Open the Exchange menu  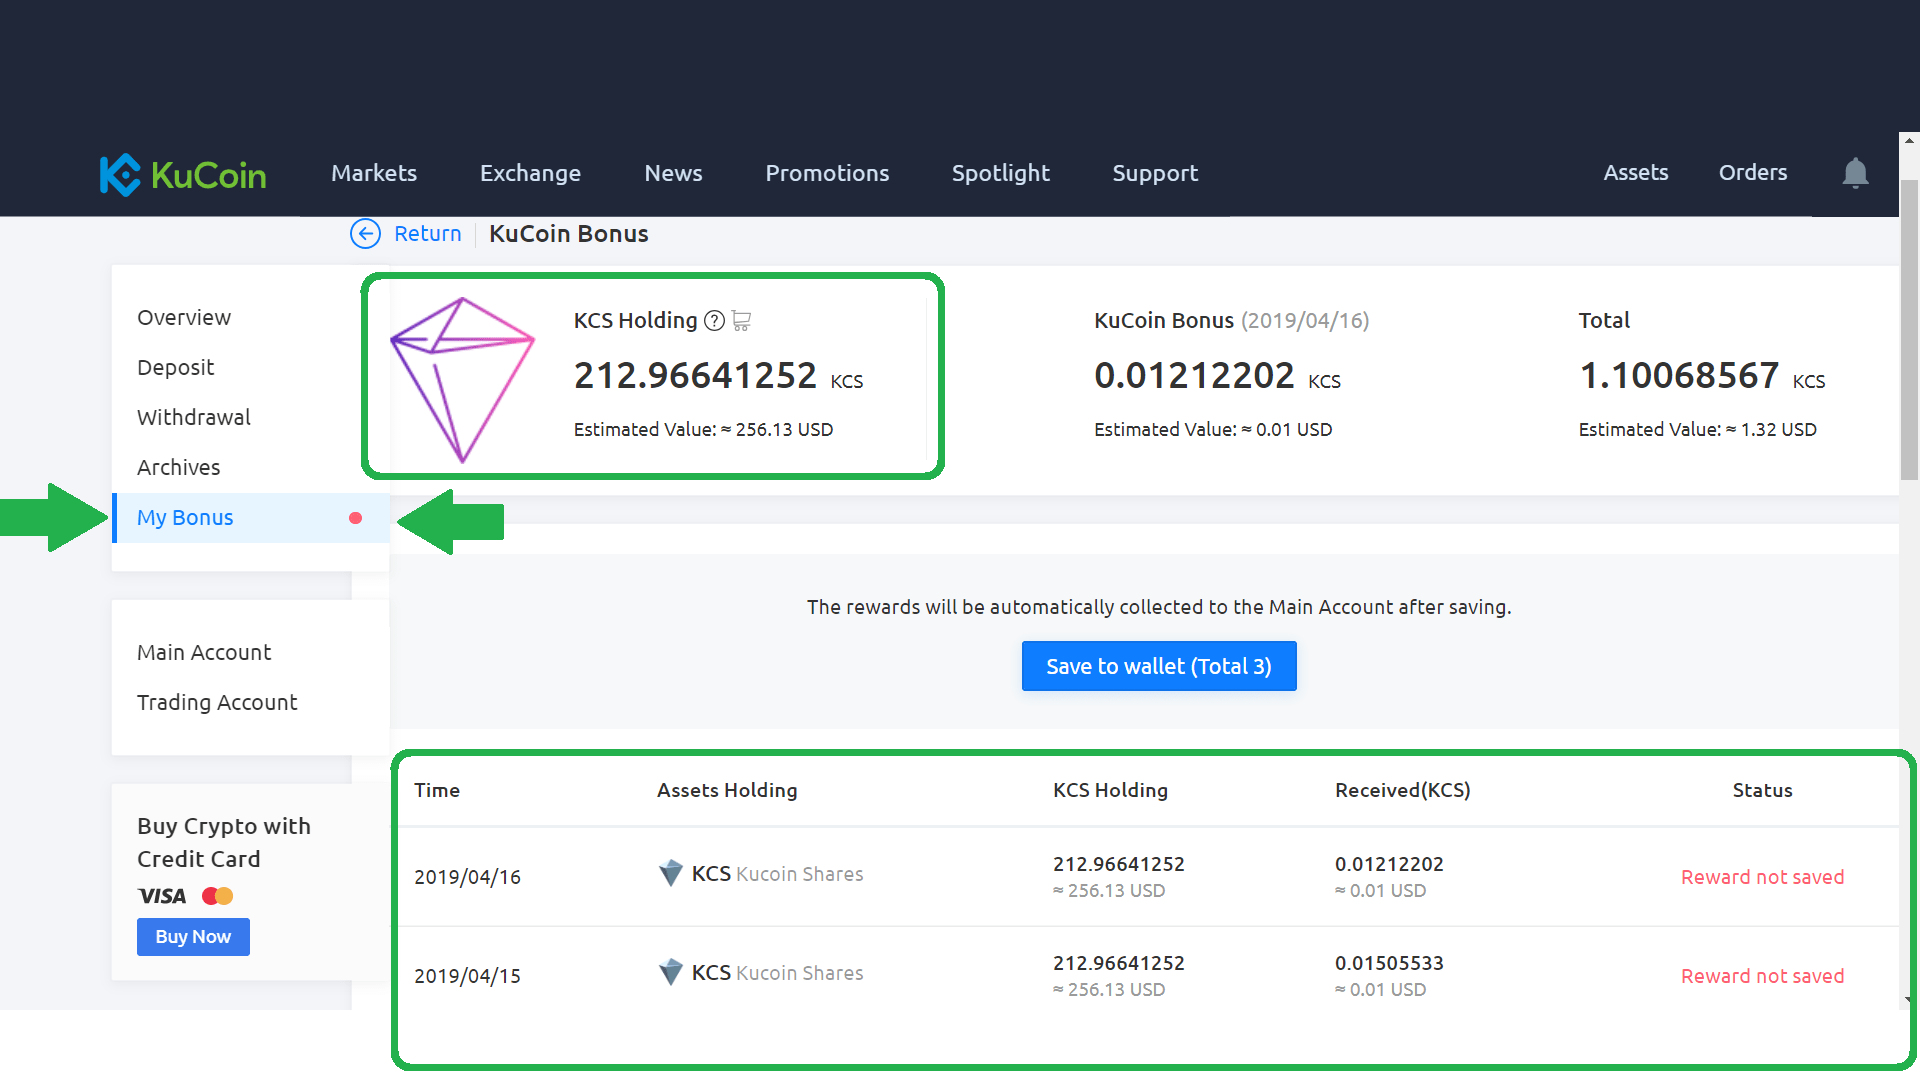530,173
